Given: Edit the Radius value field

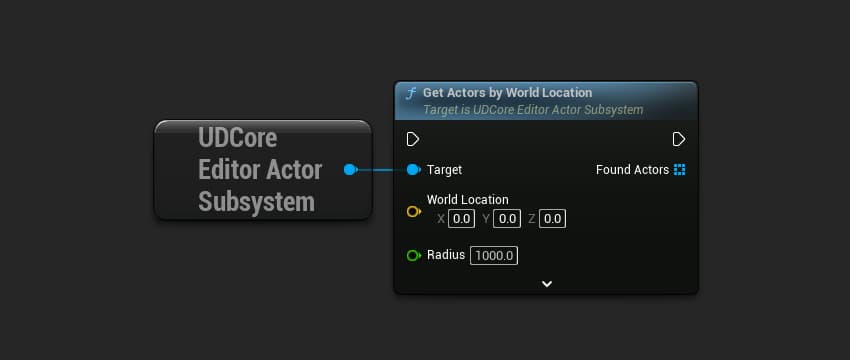Looking at the screenshot, I should pyautogui.click(x=494, y=256).
